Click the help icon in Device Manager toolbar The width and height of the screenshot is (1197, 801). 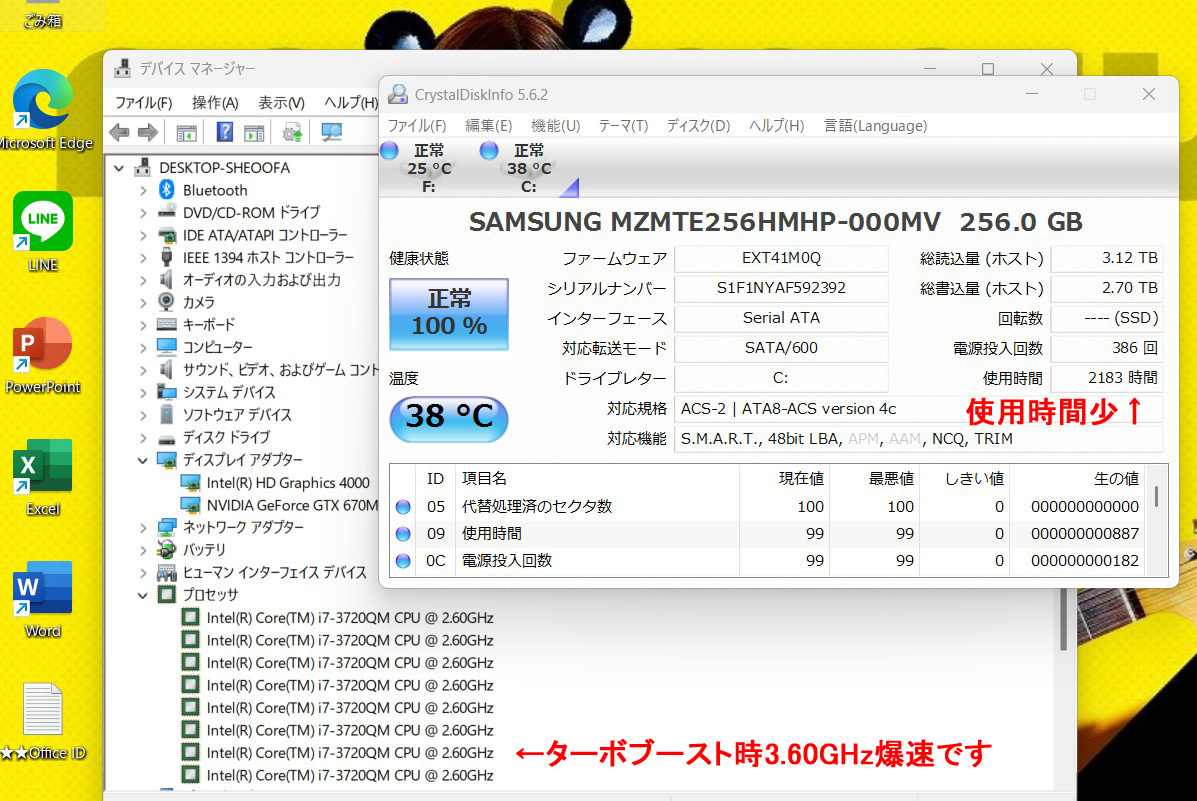225,132
